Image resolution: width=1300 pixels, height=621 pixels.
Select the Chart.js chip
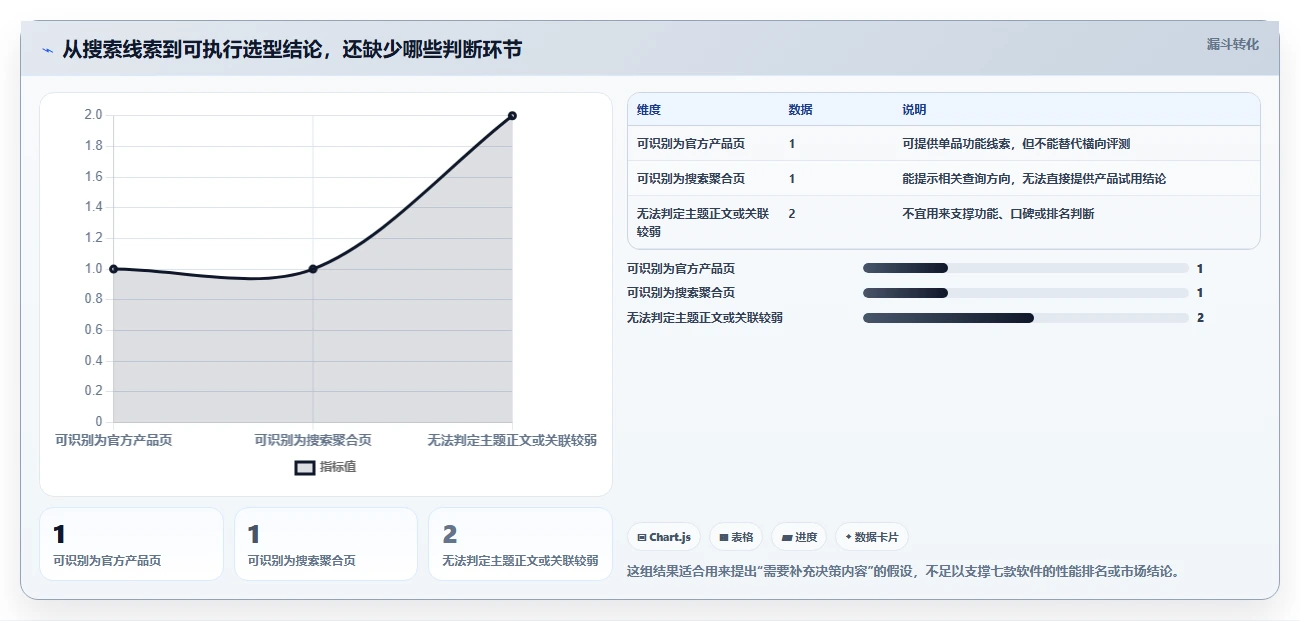[665, 537]
